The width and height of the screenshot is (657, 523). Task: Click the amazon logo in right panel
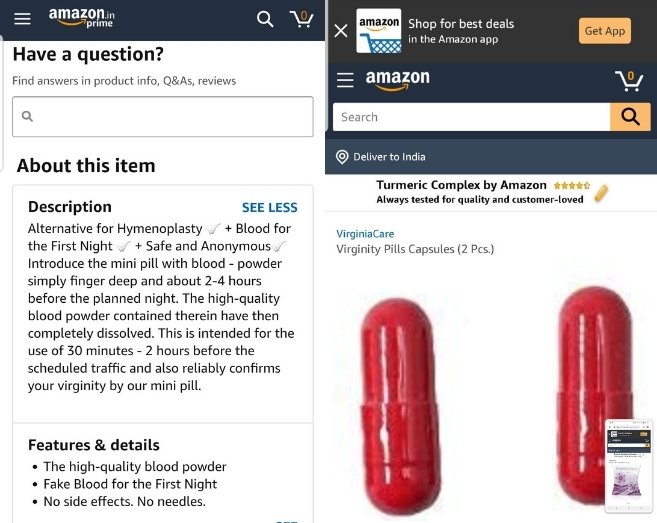click(x=397, y=80)
